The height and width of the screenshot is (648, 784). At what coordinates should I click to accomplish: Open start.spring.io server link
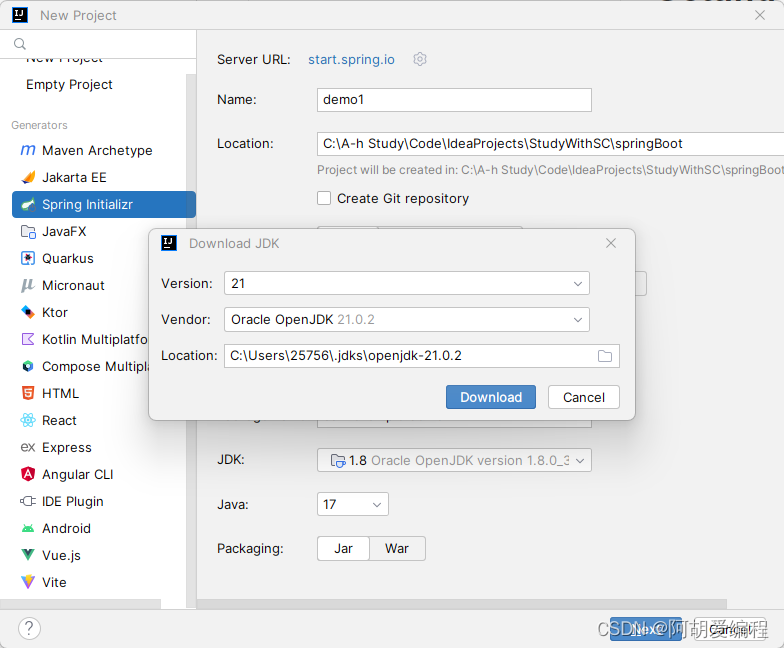[351, 60]
